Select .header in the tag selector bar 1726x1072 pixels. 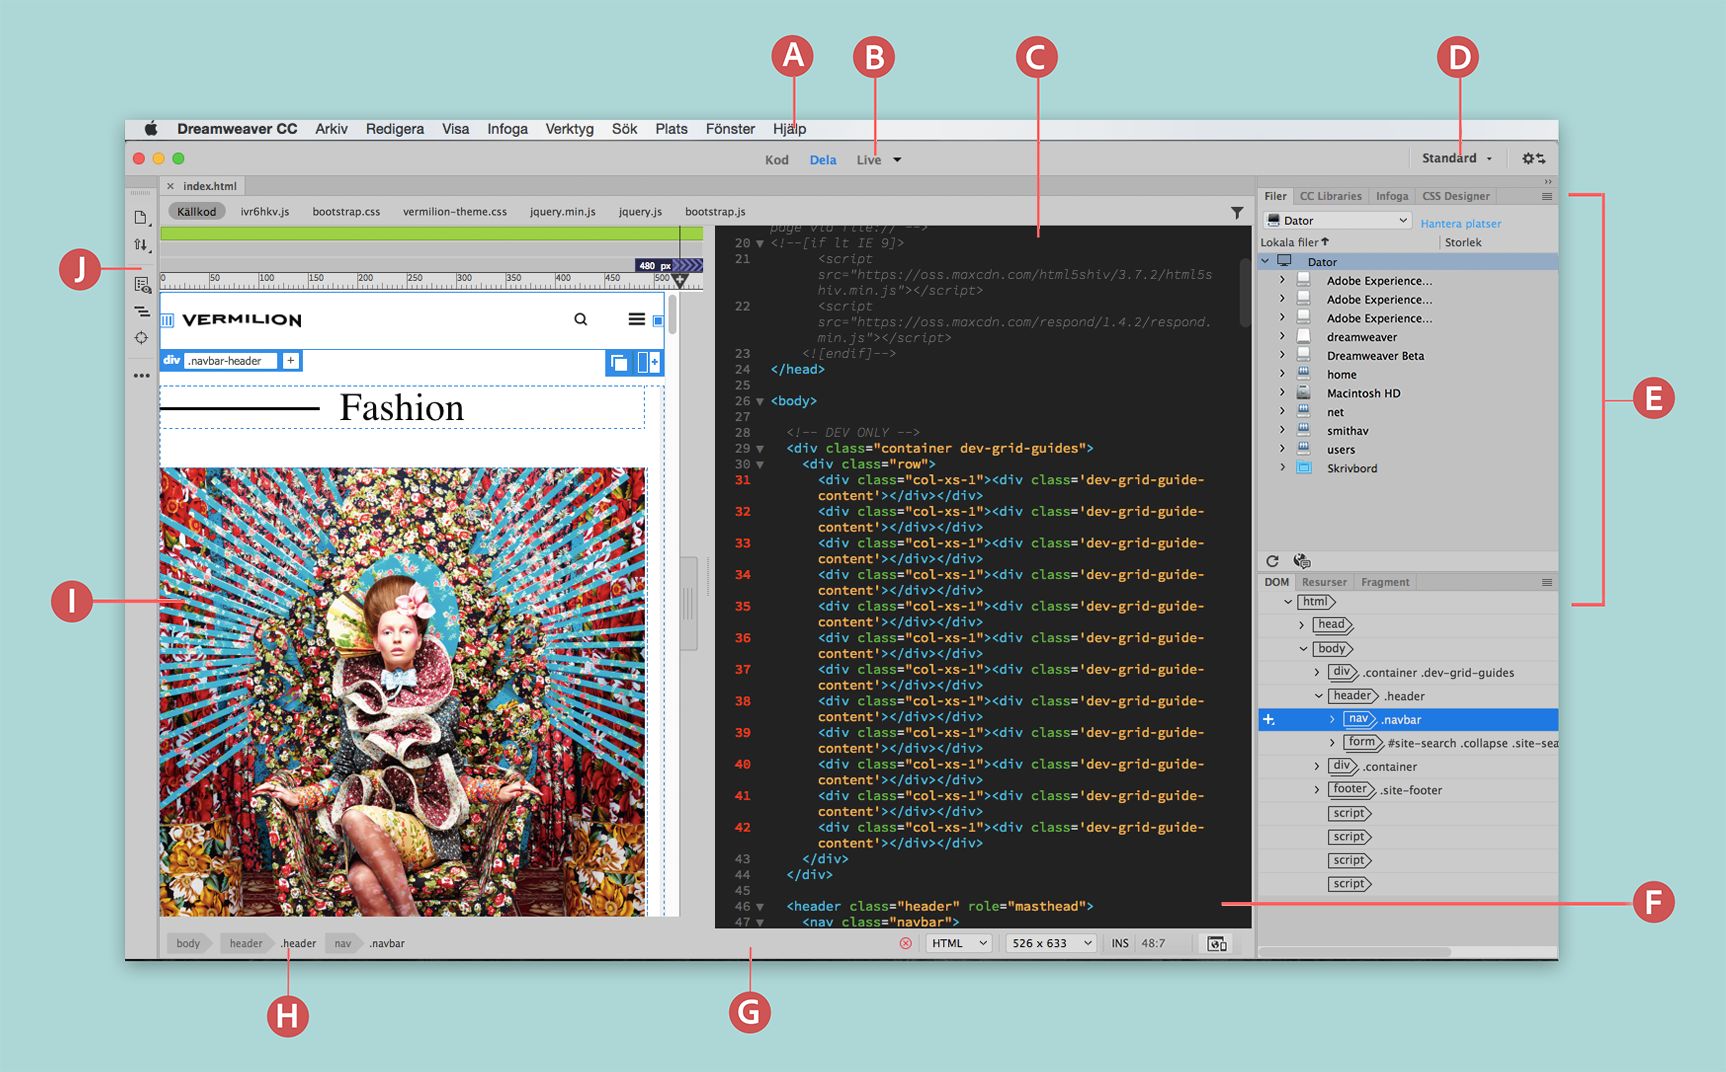click(298, 943)
